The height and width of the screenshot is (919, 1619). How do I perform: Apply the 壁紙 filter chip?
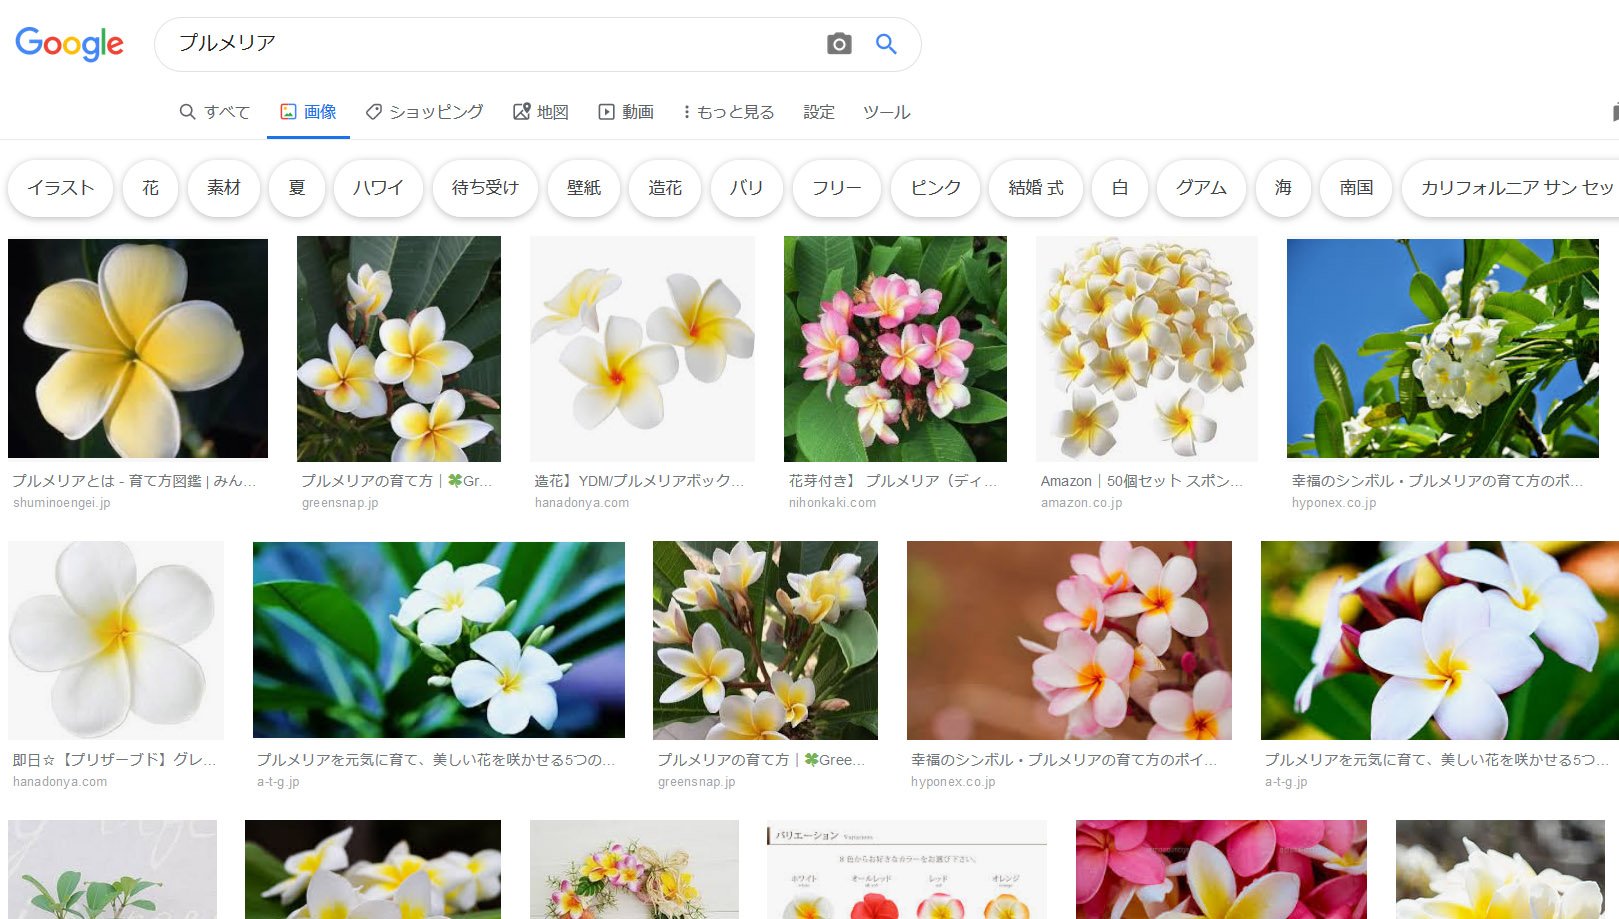584,188
